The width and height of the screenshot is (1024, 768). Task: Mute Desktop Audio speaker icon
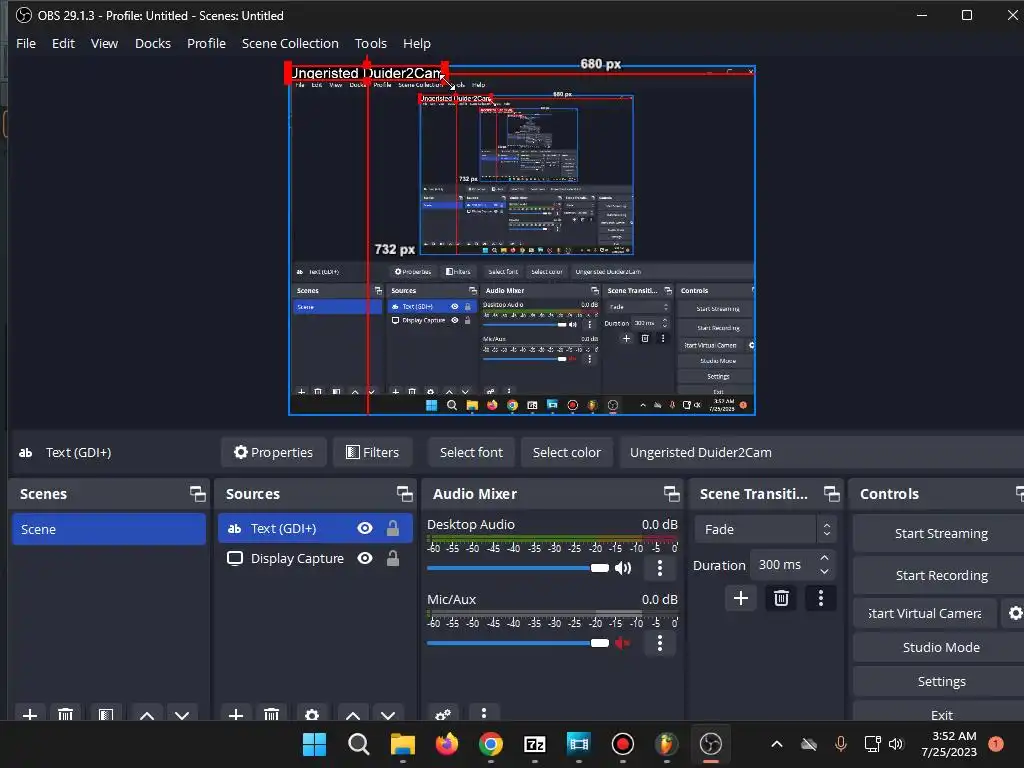click(x=623, y=568)
